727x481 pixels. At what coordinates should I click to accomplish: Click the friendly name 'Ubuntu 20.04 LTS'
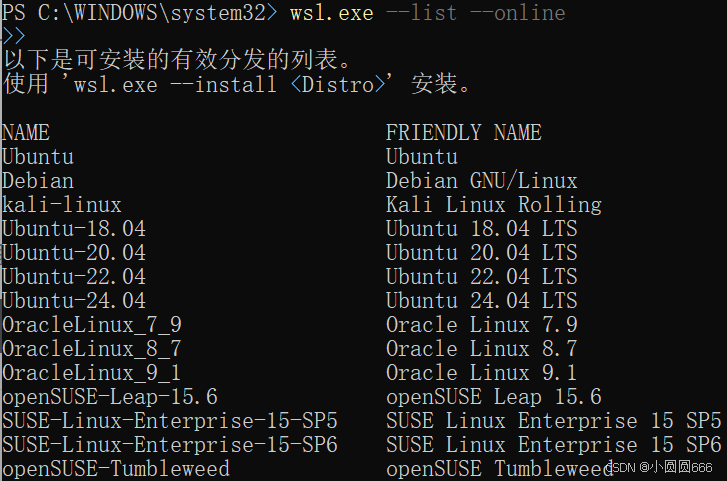pyautogui.click(x=482, y=253)
